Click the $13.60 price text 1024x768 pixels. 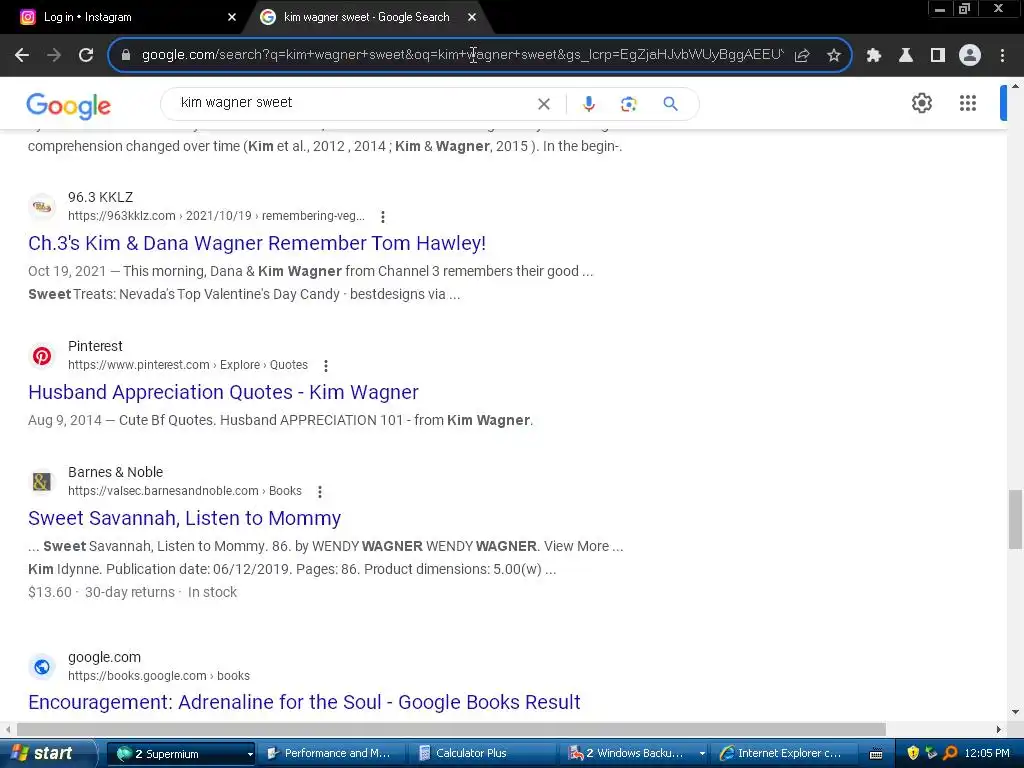point(50,592)
